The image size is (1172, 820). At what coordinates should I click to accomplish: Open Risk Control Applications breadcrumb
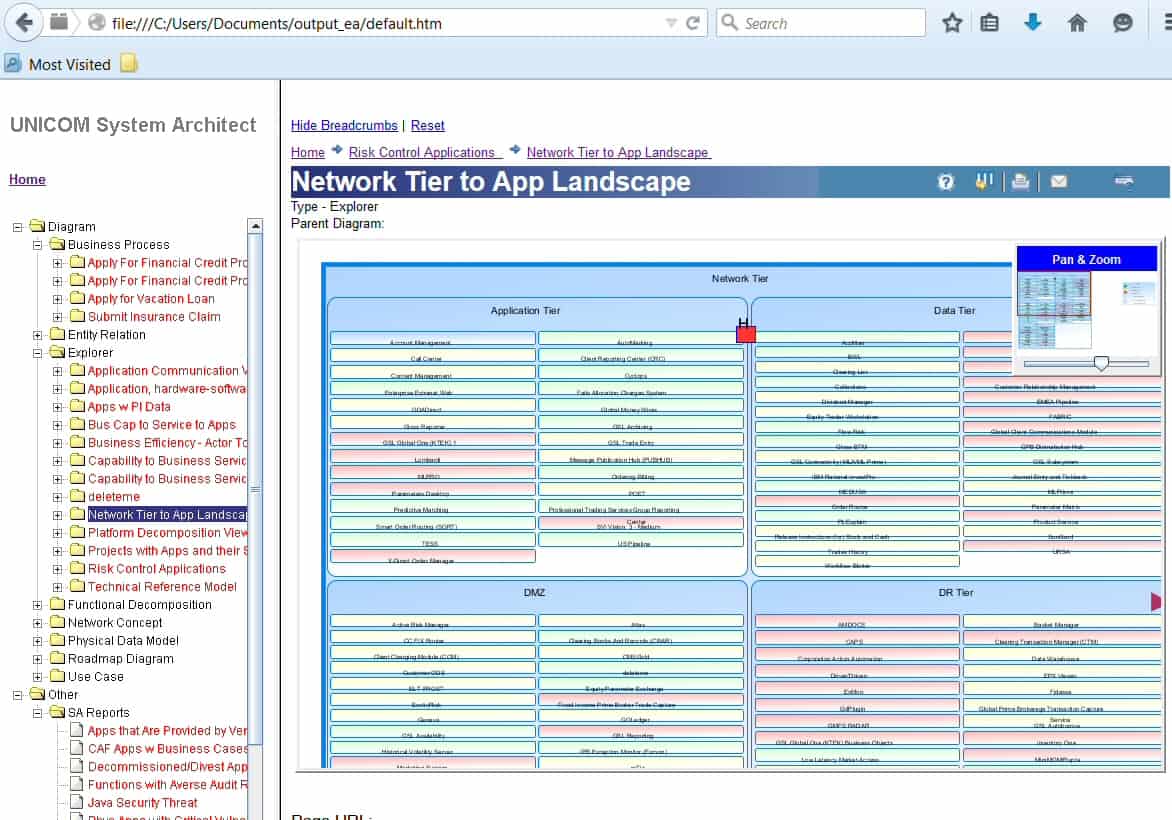coord(422,152)
